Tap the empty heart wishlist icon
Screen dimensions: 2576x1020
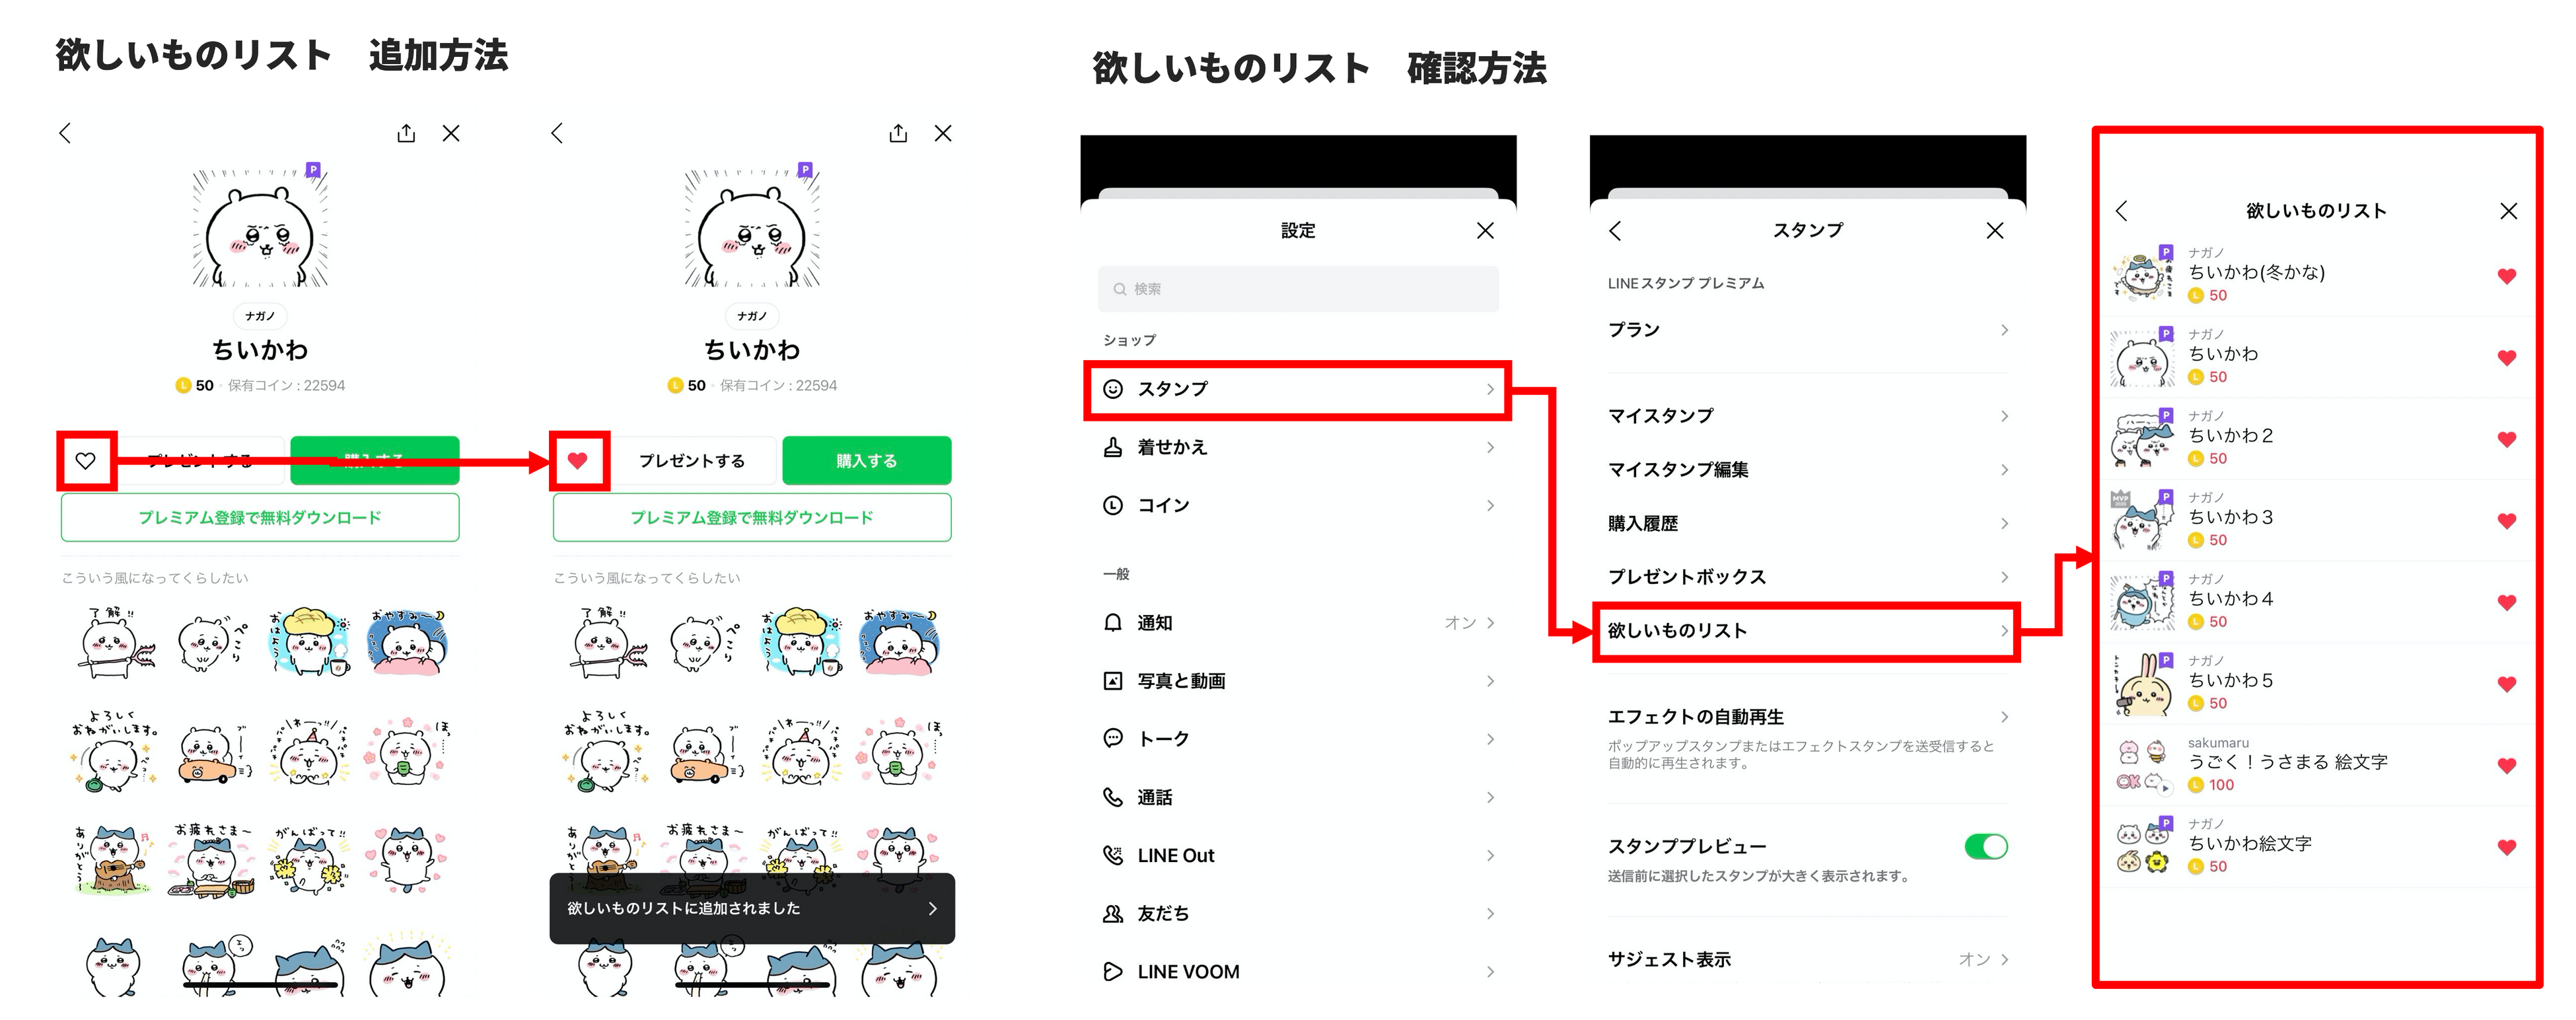(86, 460)
